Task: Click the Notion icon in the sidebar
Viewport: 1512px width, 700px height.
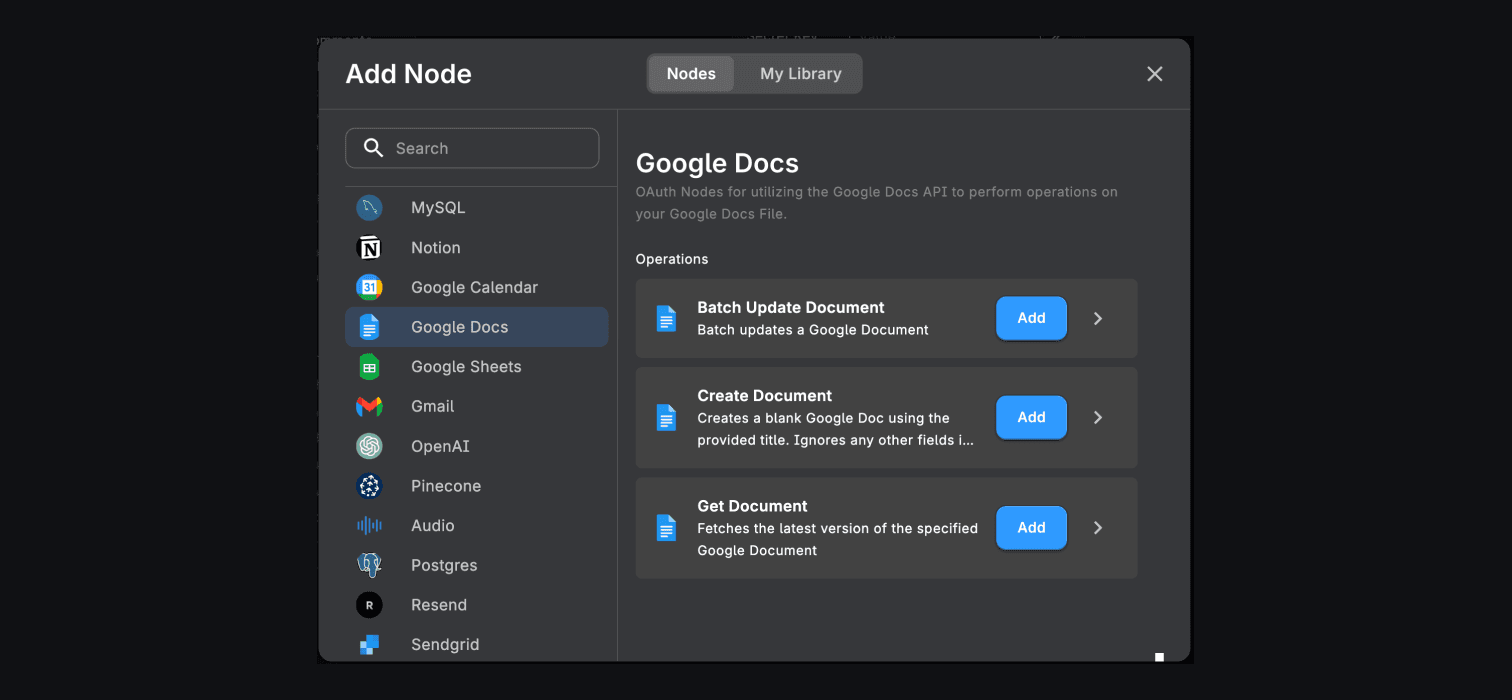Action: (x=369, y=247)
